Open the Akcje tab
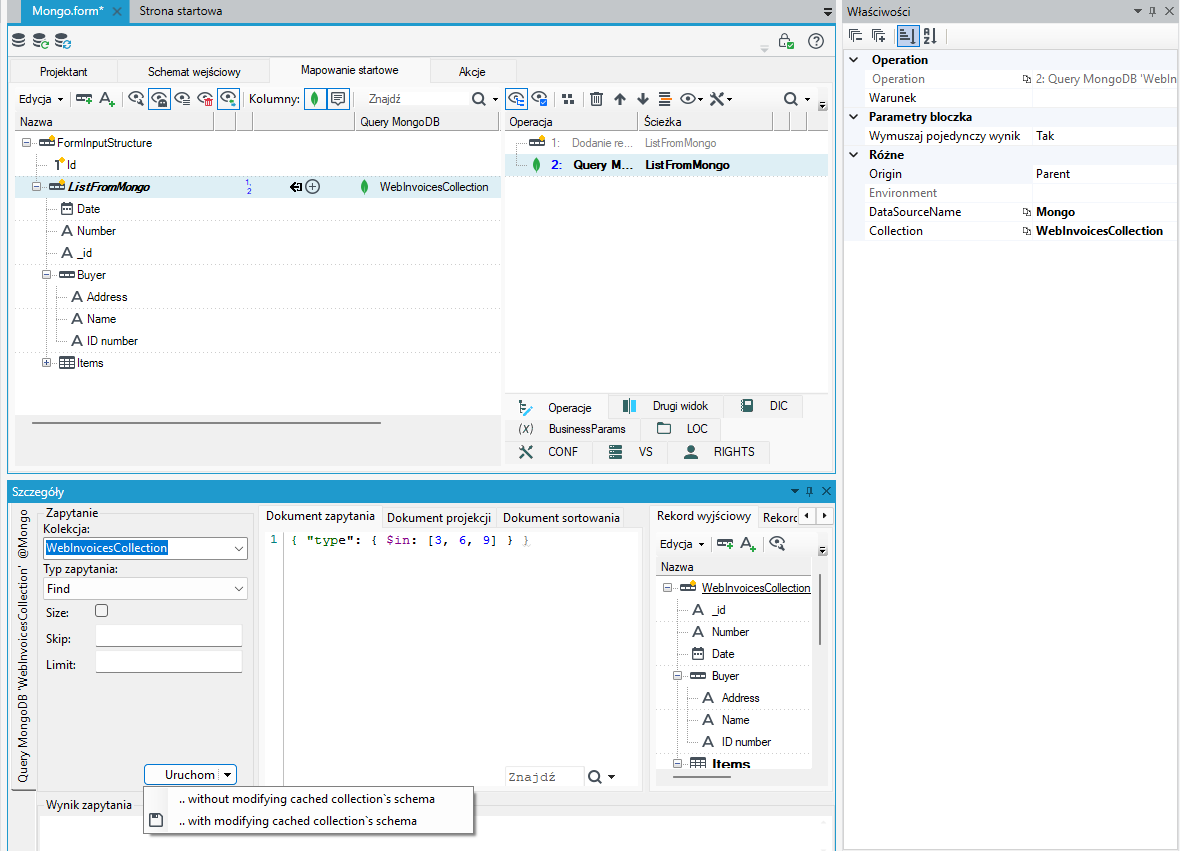The image size is (1180, 851). tap(472, 71)
